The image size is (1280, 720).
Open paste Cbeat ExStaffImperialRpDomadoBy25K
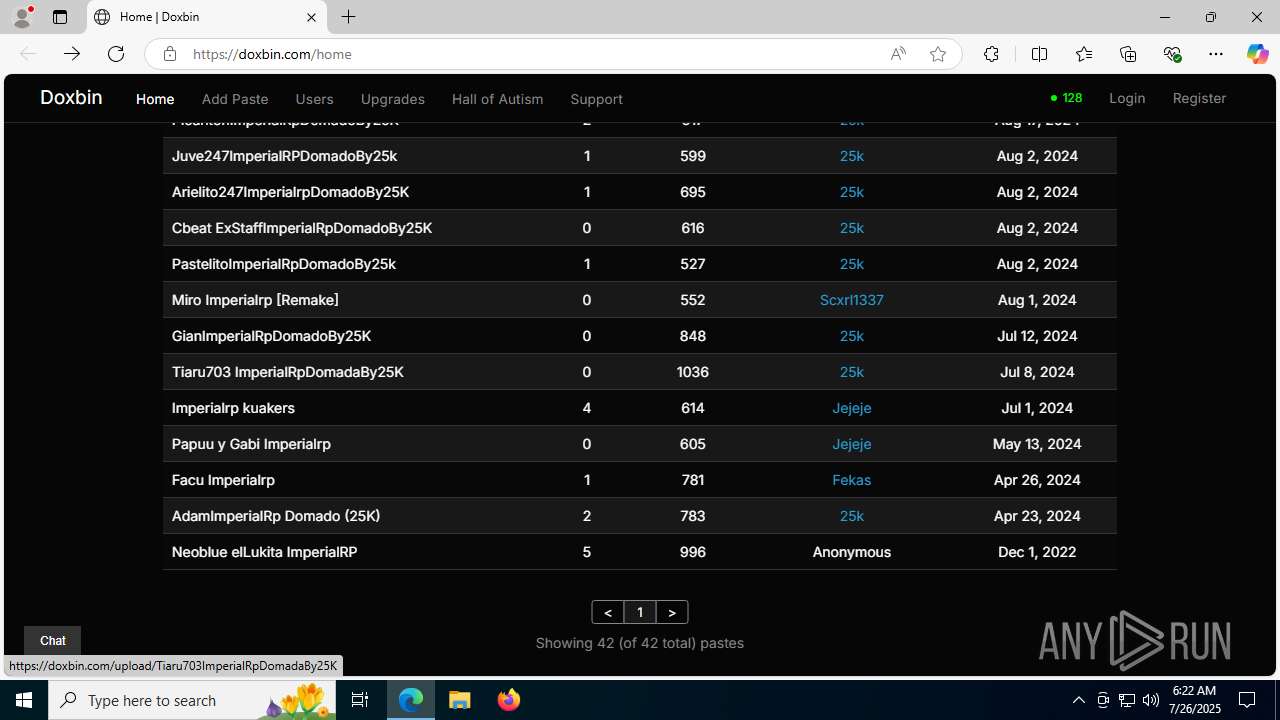[302, 228]
